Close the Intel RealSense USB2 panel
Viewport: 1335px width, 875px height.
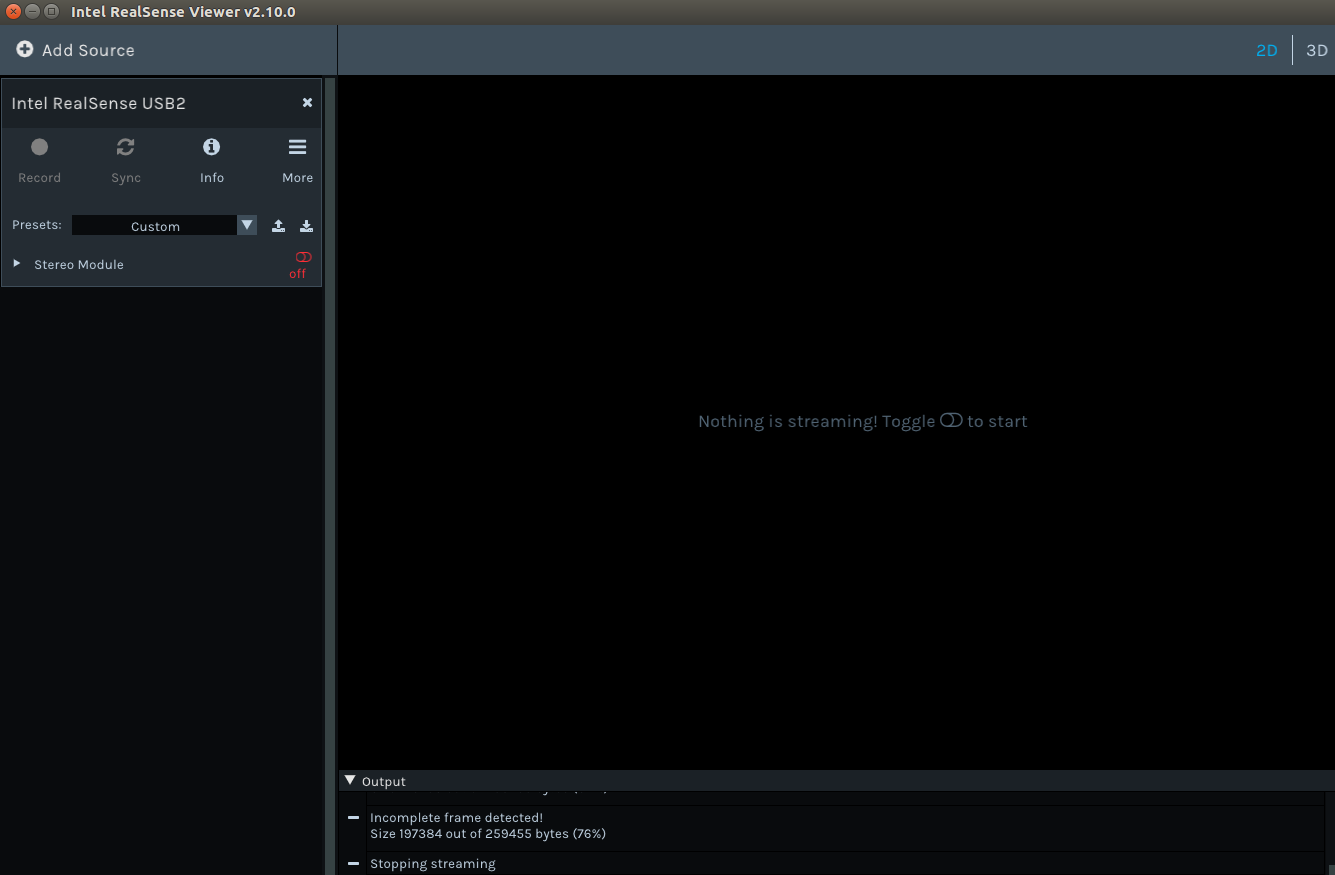307,102
